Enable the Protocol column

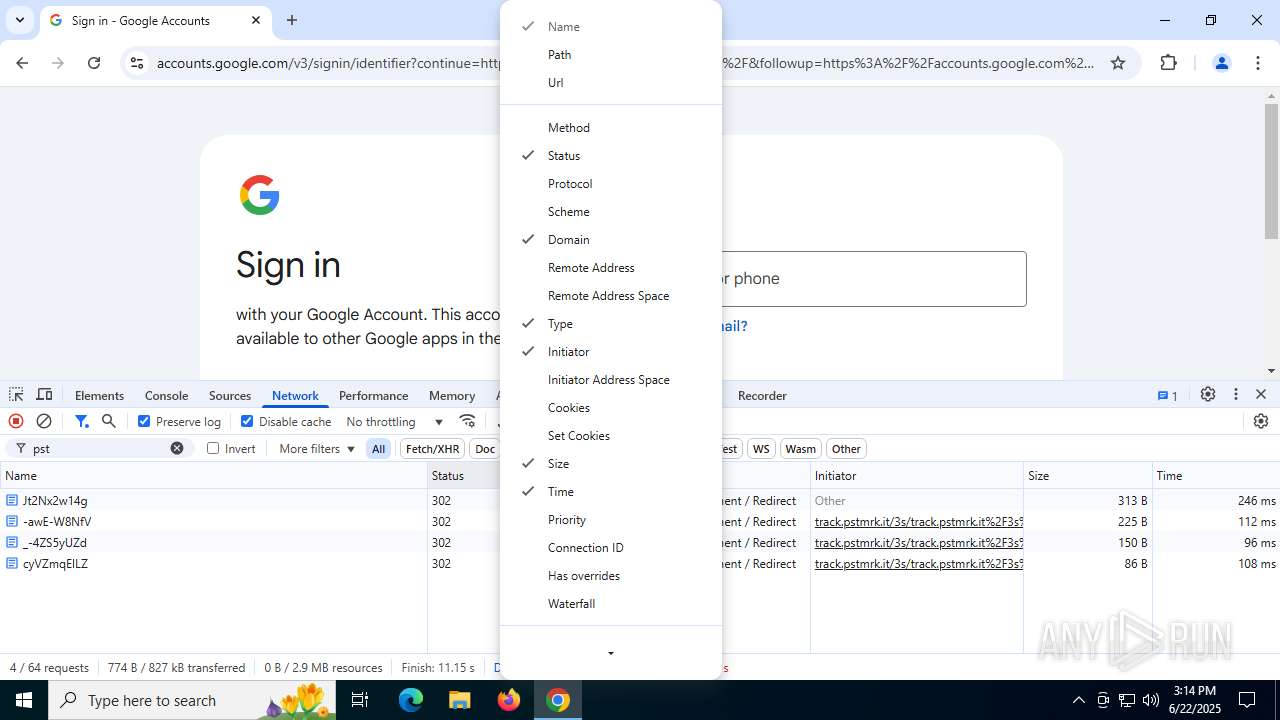[x=611, y=184]
